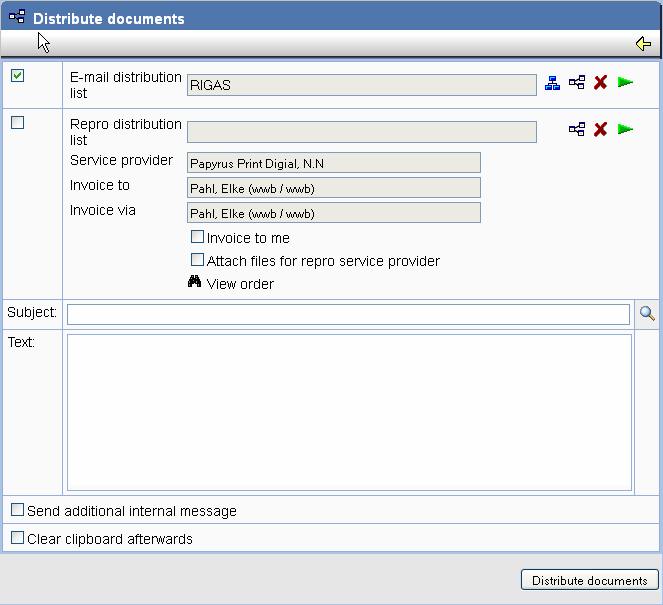
Task: Click the binoculars View order icon
Action: point(195,283)
